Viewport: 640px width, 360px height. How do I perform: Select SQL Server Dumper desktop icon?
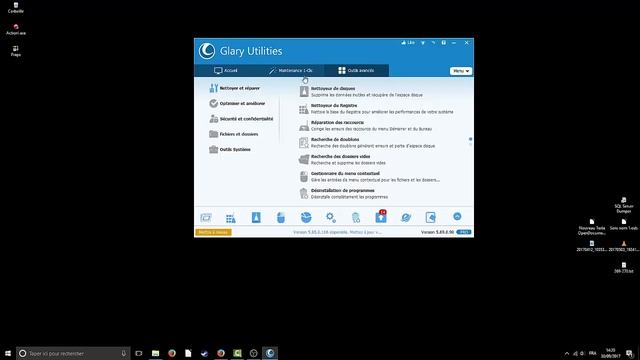point(624,205)
